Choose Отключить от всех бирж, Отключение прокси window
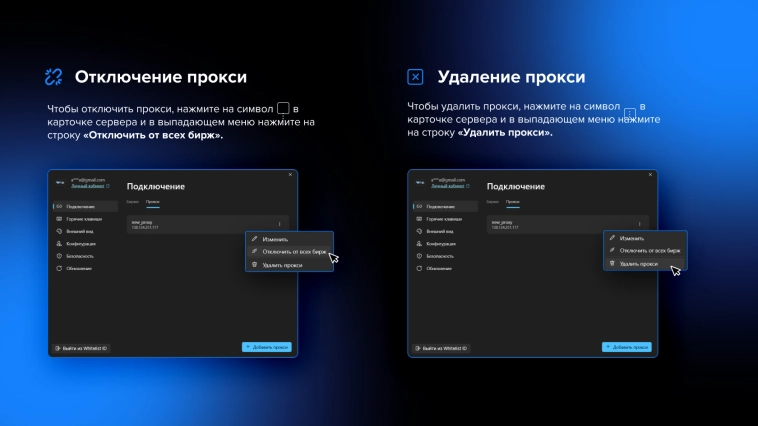 [x=289, y=251]
